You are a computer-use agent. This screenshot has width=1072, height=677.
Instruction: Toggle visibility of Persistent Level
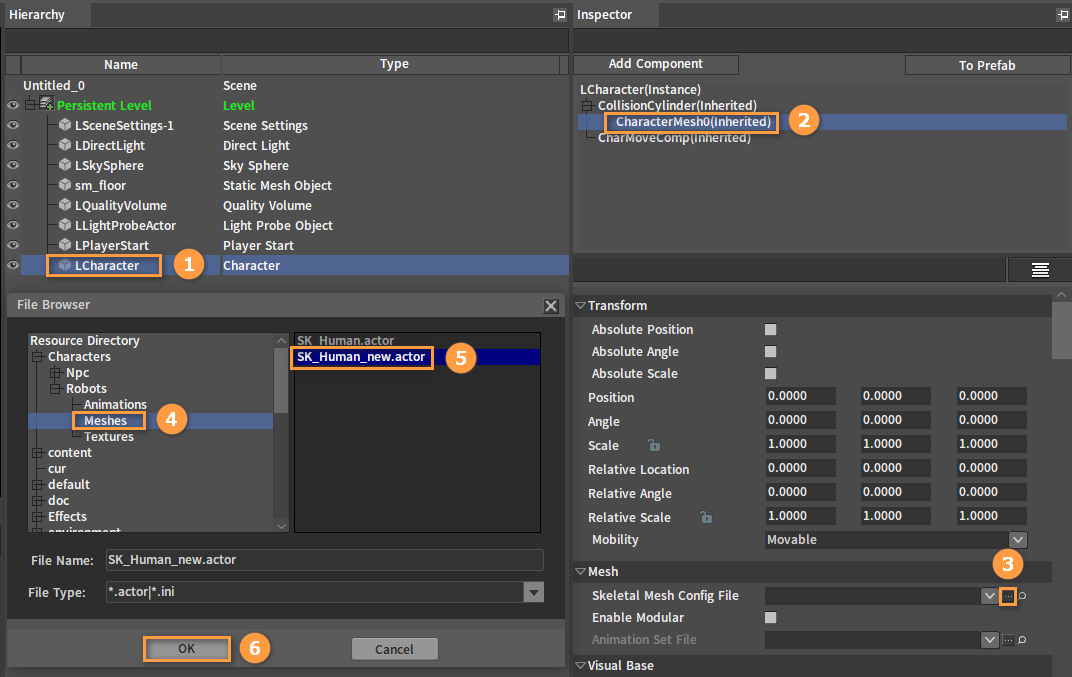pos(12,105)
